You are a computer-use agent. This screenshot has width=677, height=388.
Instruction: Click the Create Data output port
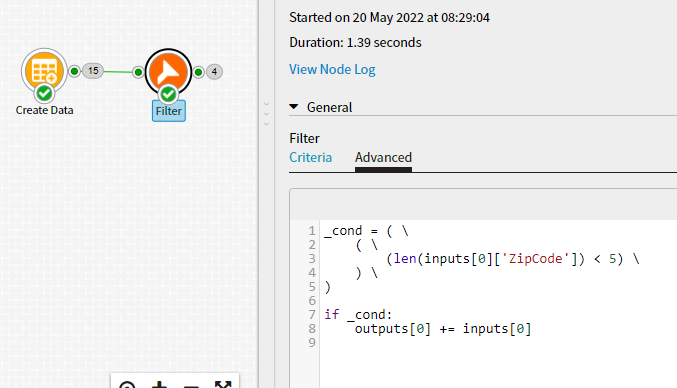74,71
